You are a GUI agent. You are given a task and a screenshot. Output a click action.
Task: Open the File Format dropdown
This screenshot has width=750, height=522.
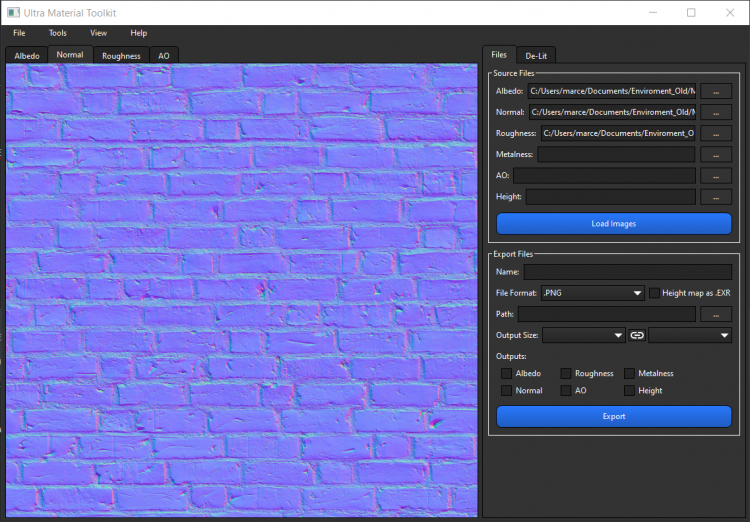[x=592, y=293]
